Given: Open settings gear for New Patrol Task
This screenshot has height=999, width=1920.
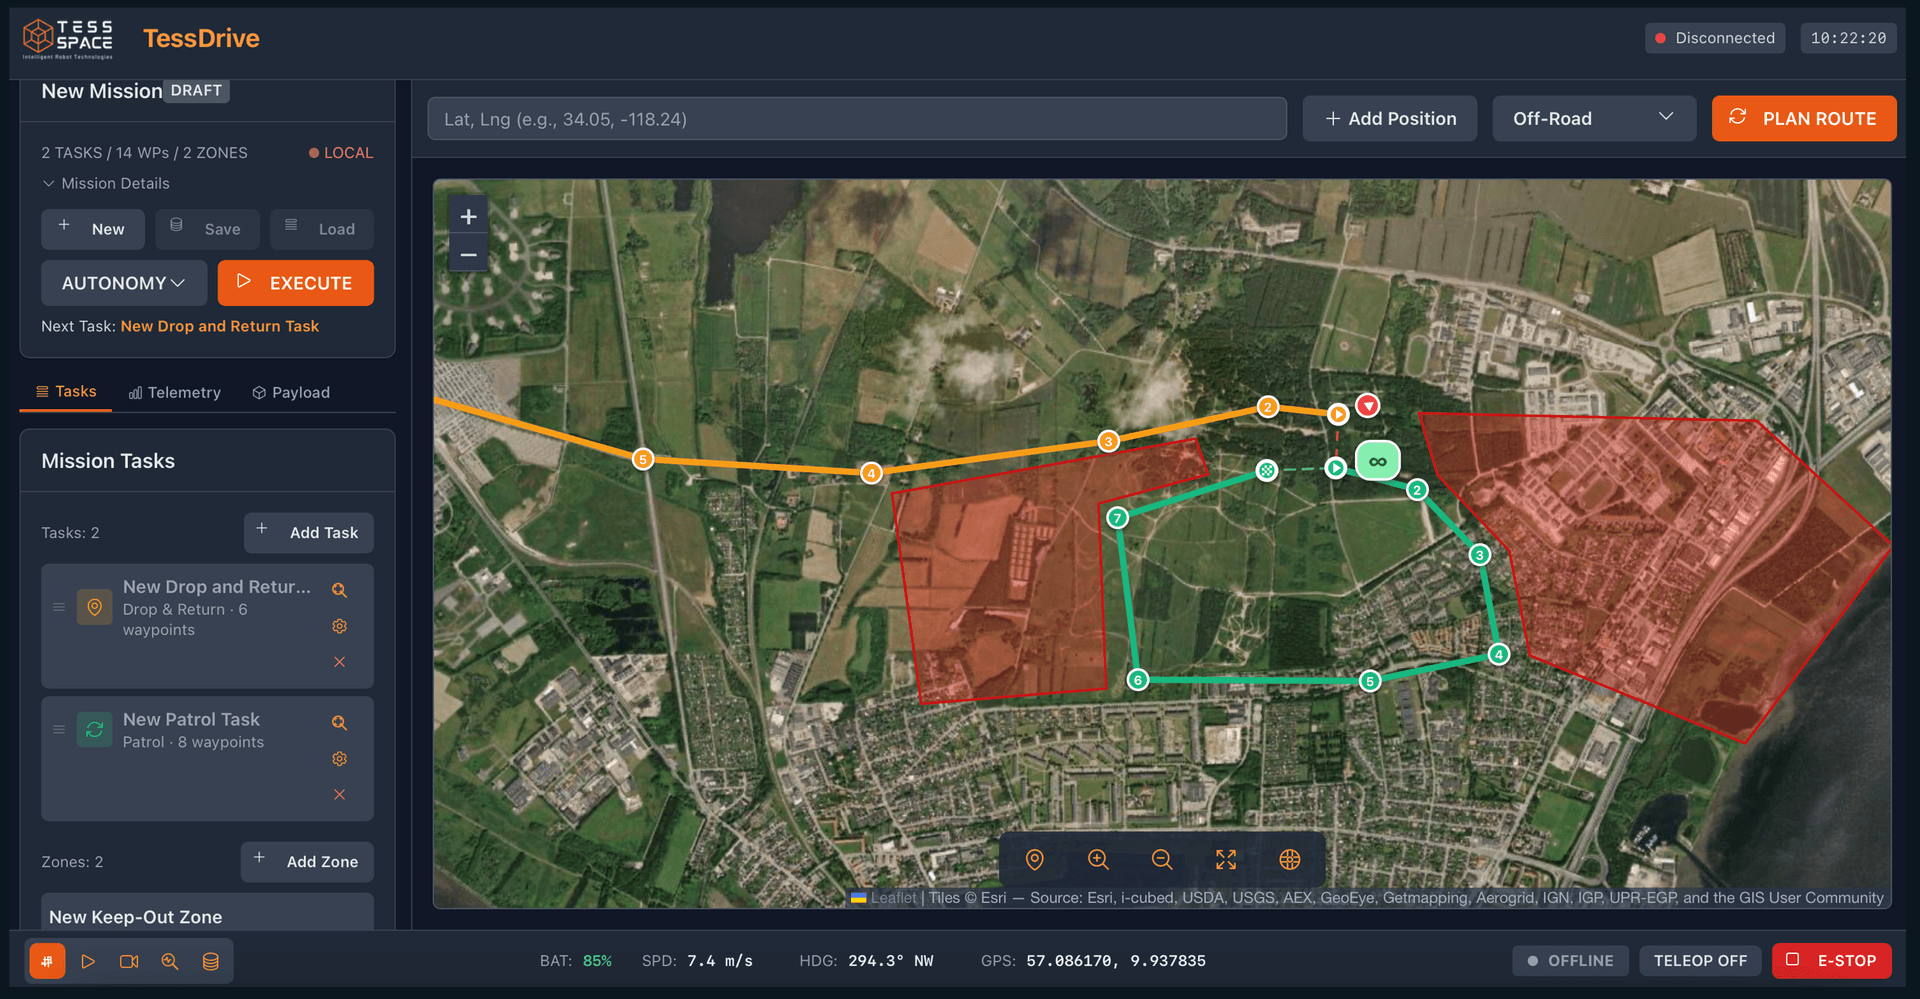Looking at the screenshot, I should pos(339,759).
